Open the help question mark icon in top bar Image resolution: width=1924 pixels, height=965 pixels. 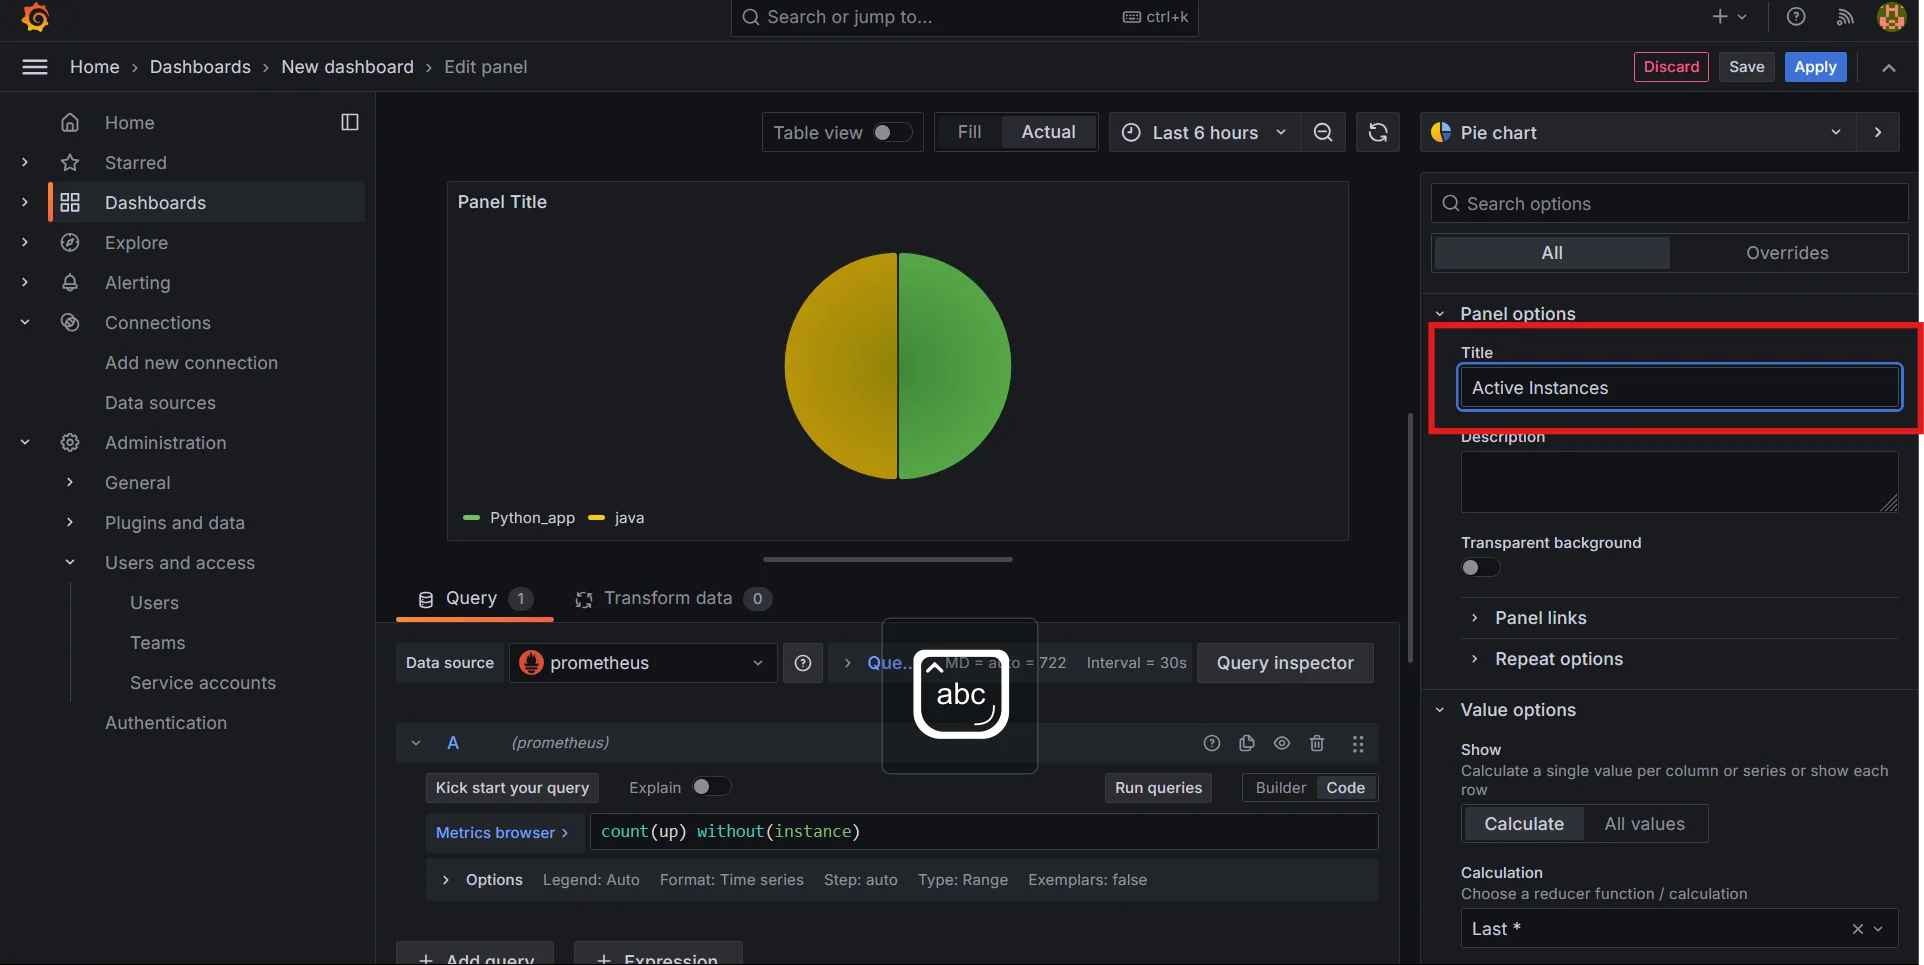click(x=1796, y=17)
